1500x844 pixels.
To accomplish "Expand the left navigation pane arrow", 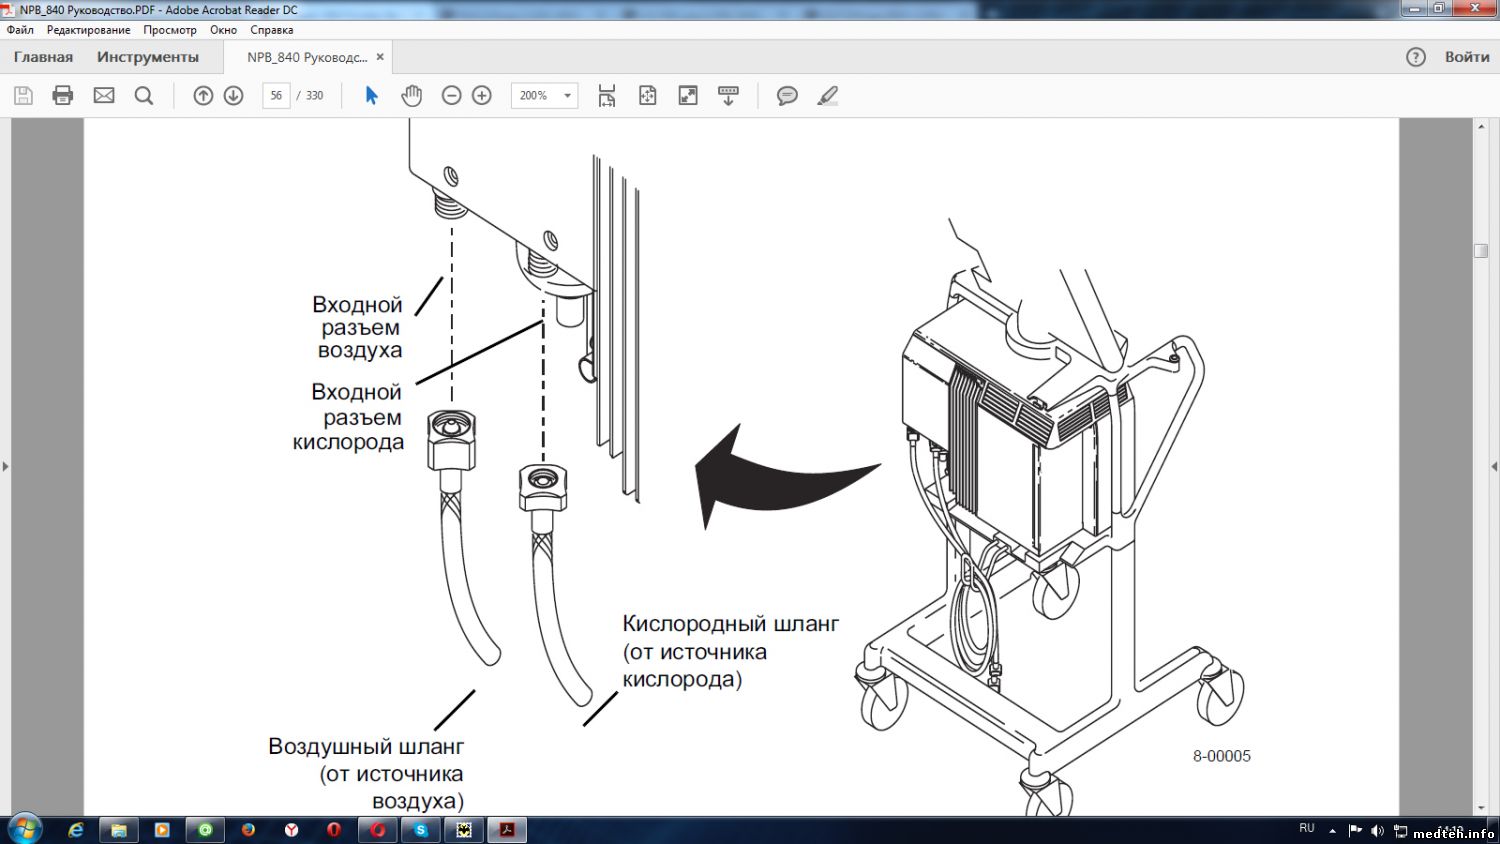I will pos(5,466).
